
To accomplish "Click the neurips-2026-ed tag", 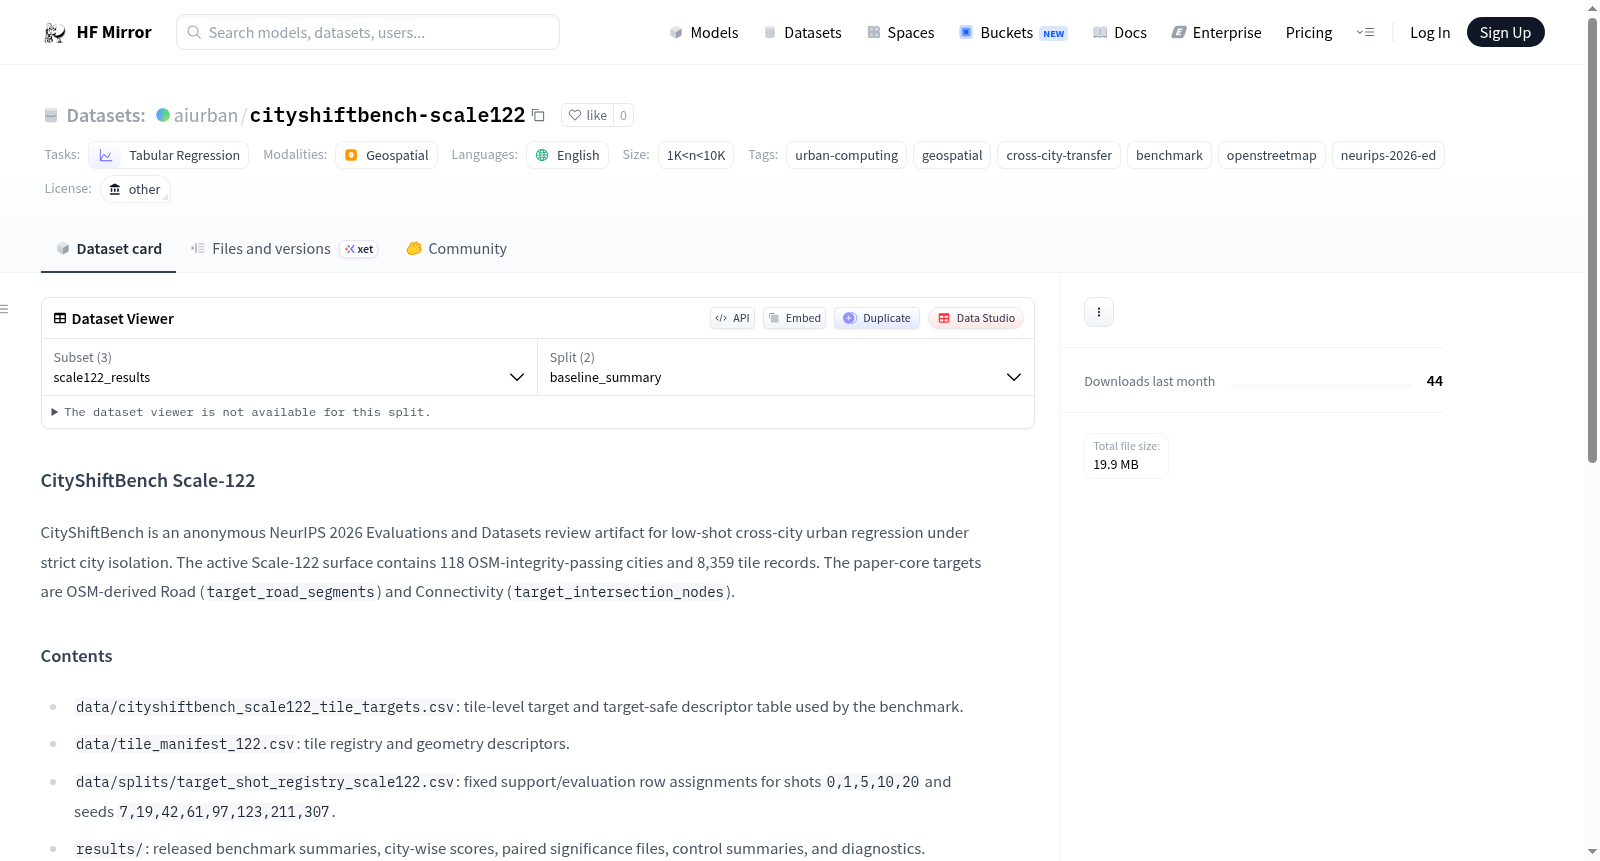I will pos(1388,155).
